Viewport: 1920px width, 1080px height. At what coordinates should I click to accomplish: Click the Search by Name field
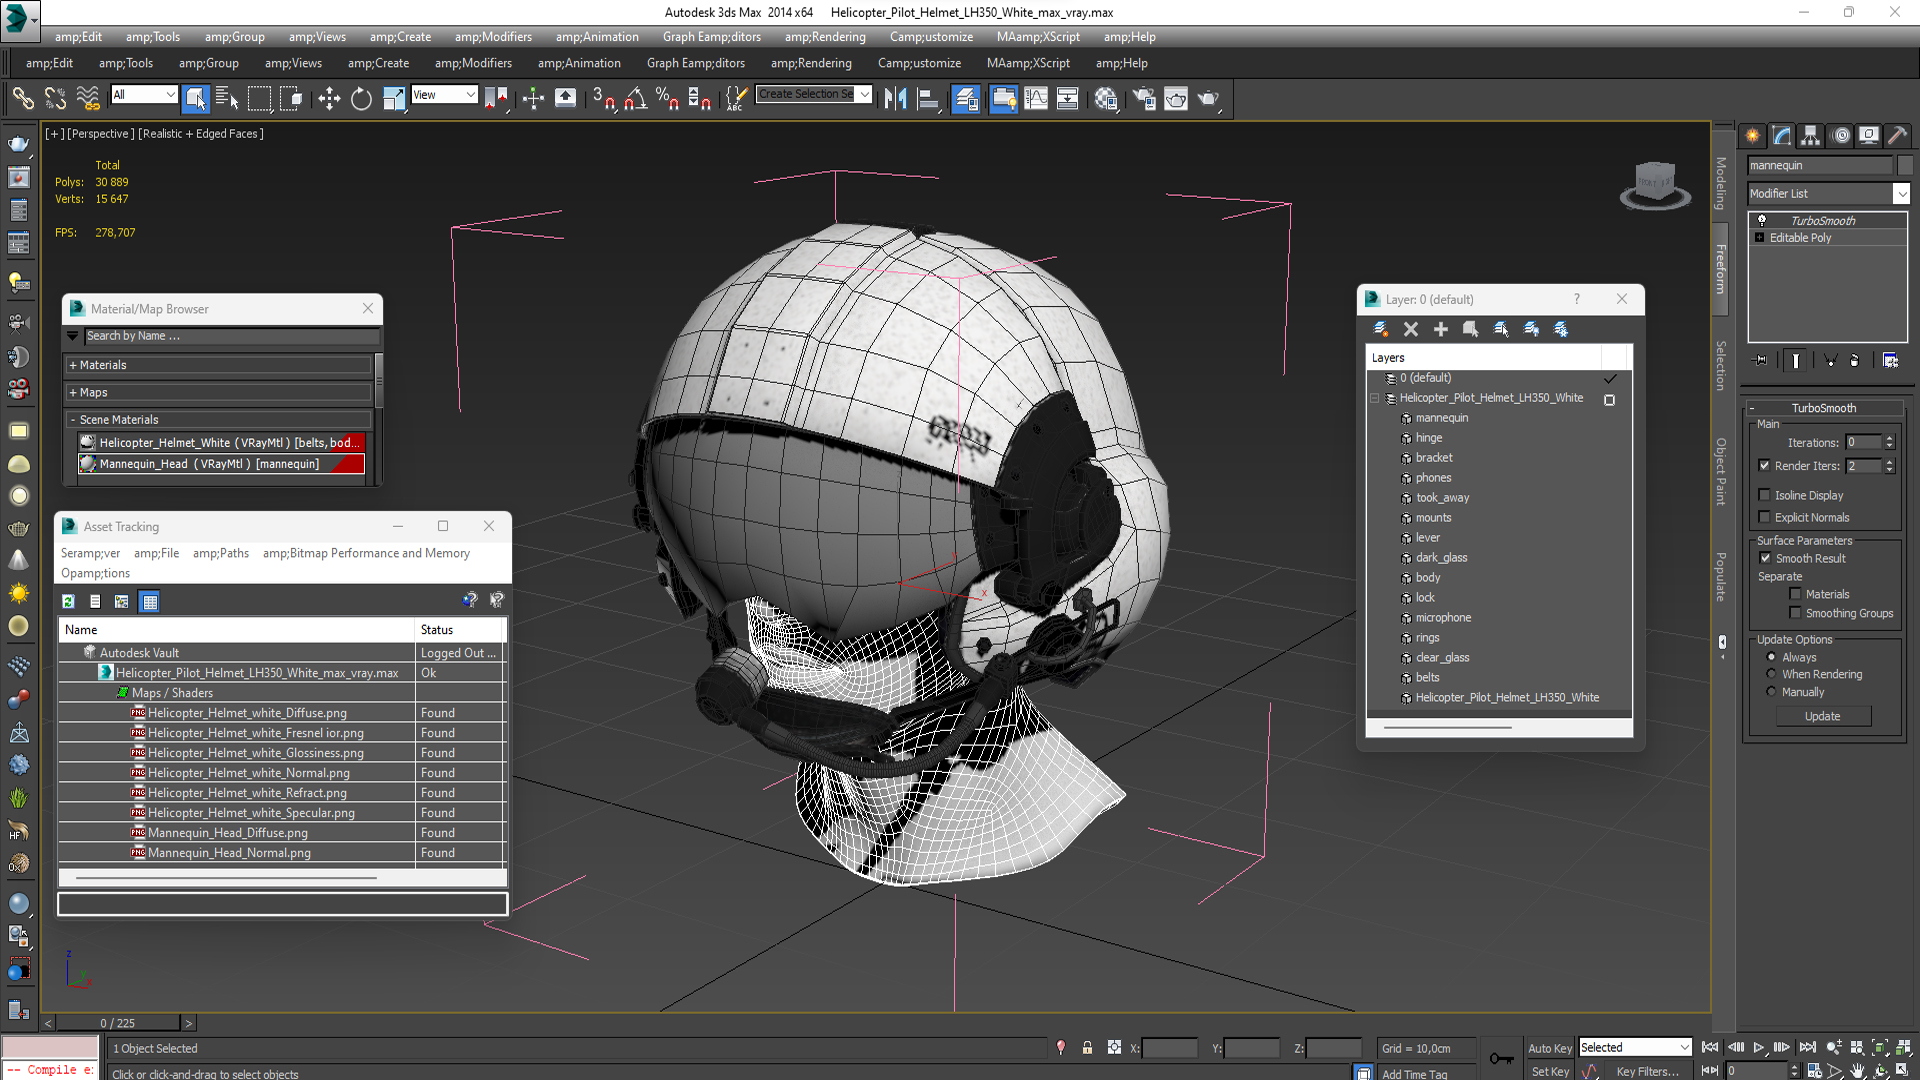(230, 336)
